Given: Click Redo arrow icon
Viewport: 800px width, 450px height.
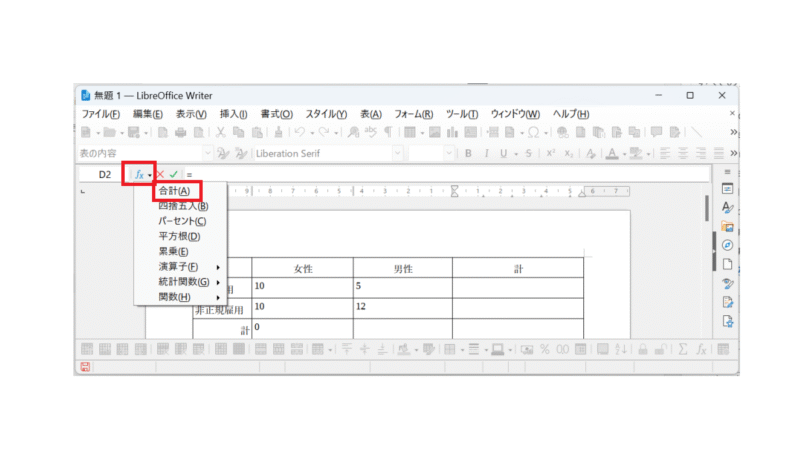Looking at the screenshot, I should click(323, 133).
